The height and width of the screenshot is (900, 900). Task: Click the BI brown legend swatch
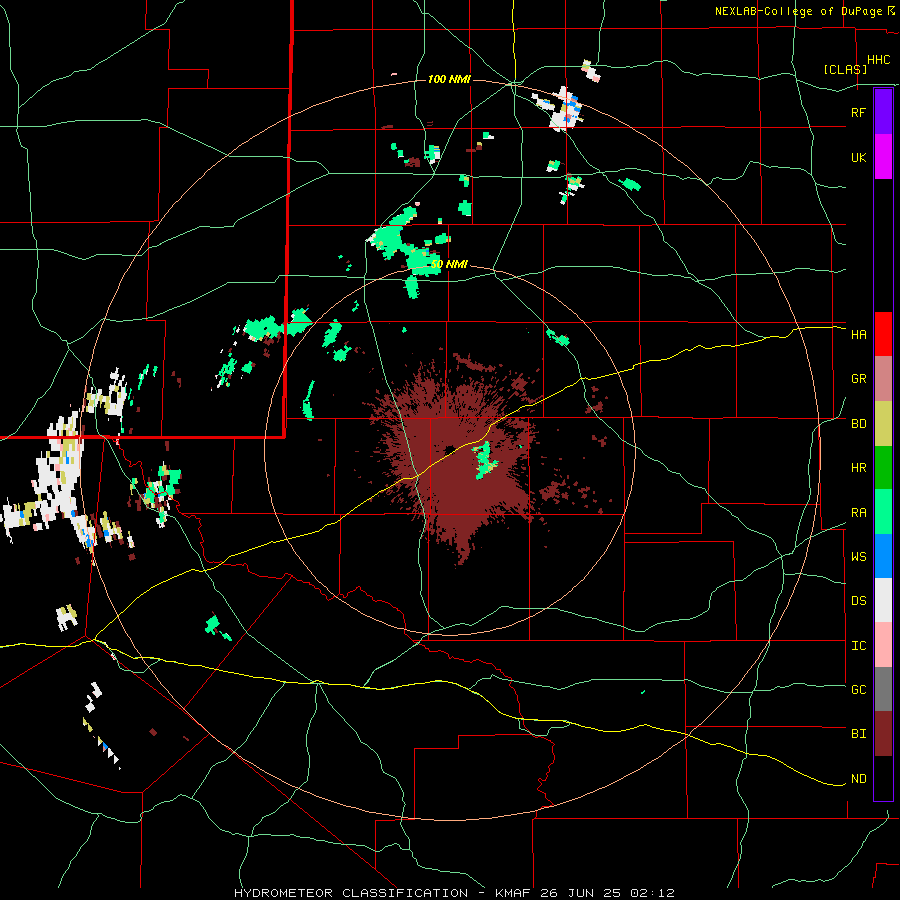click(883, 734)
